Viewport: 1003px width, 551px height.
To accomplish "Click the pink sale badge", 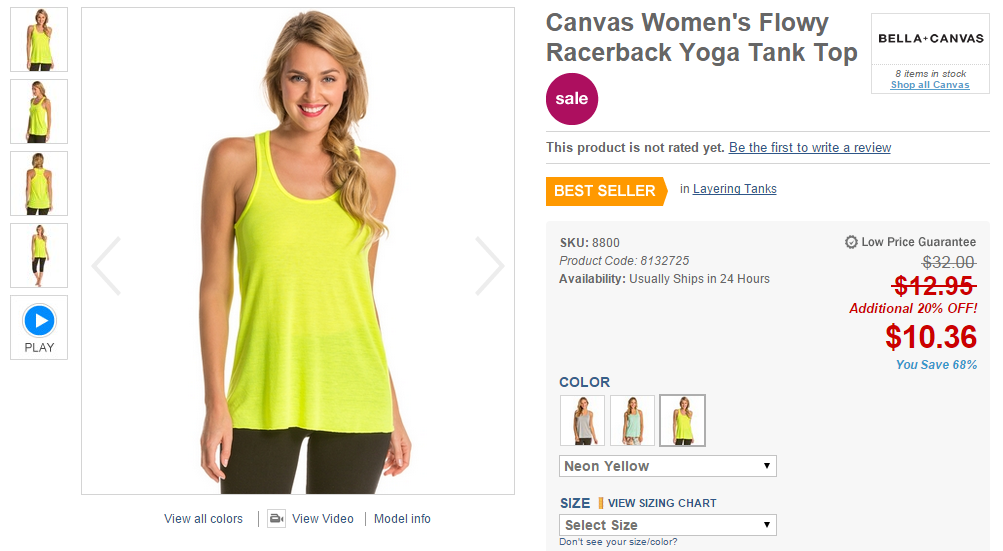I will 572,99.
